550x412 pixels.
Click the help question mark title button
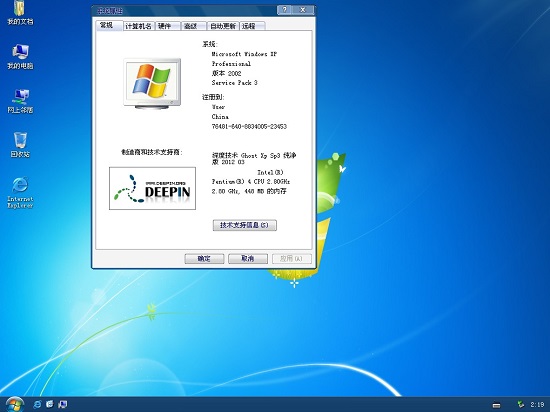point(285,10)
